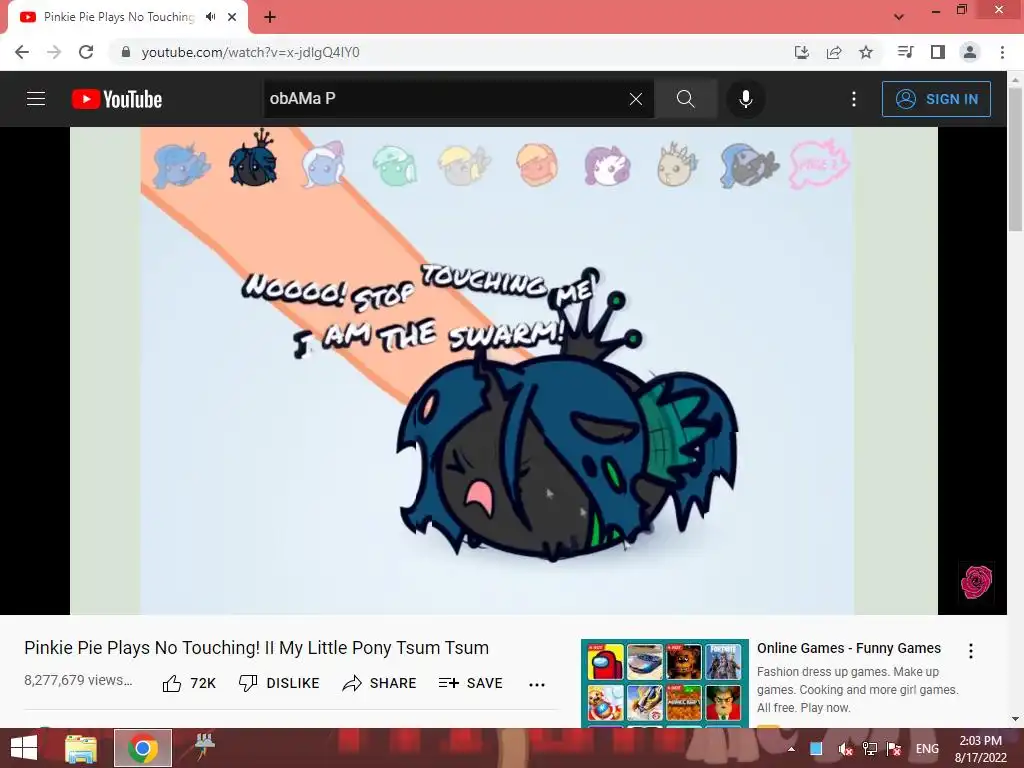
Task: Open a new browser tab
Action: point(270,17)
